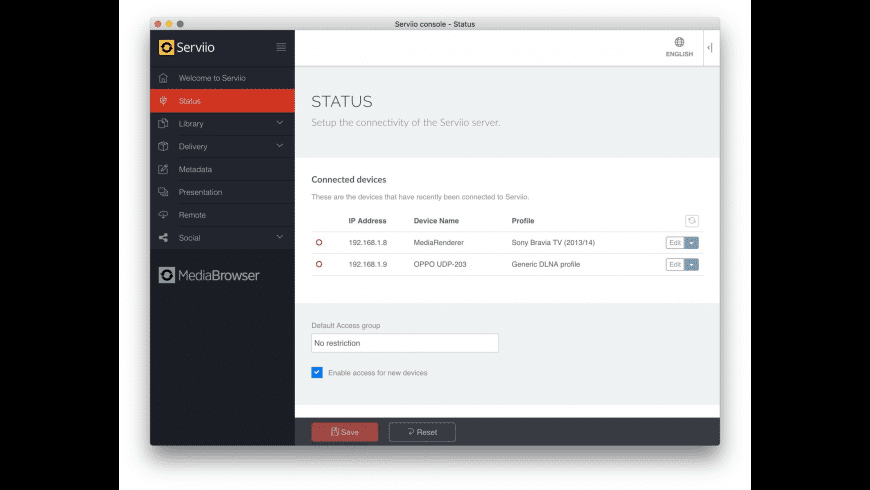Select the 192.168.1.9 IP cell

point(368,264)
